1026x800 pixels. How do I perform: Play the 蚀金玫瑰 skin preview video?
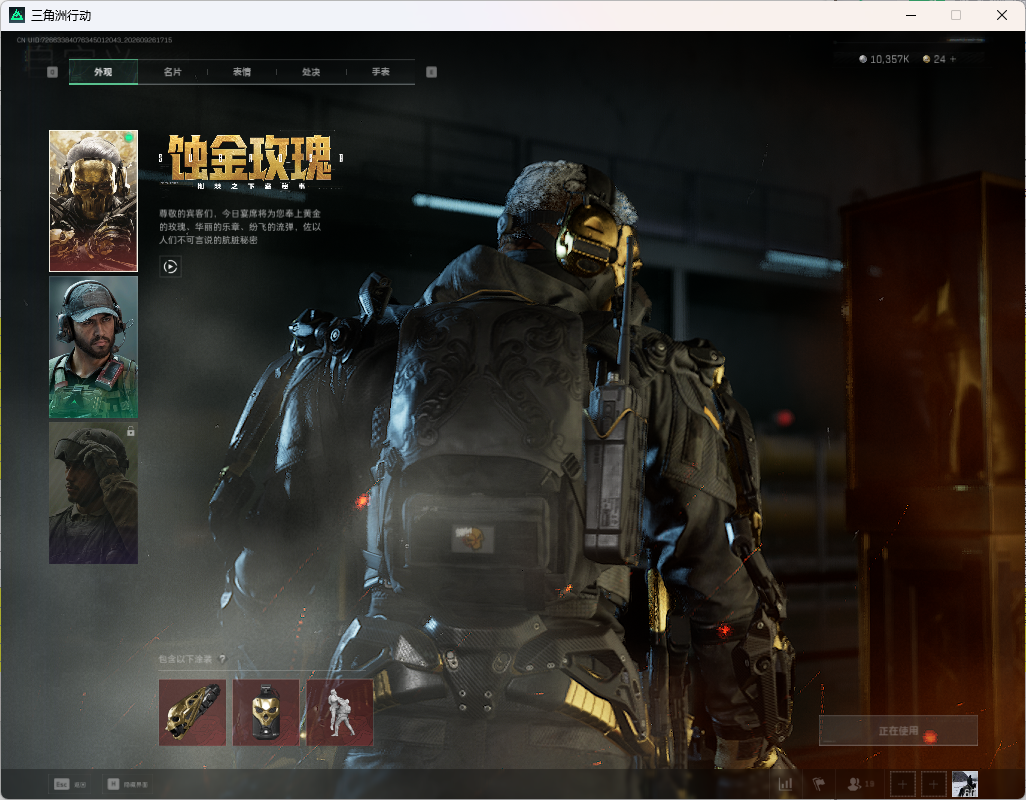(170, 266)
